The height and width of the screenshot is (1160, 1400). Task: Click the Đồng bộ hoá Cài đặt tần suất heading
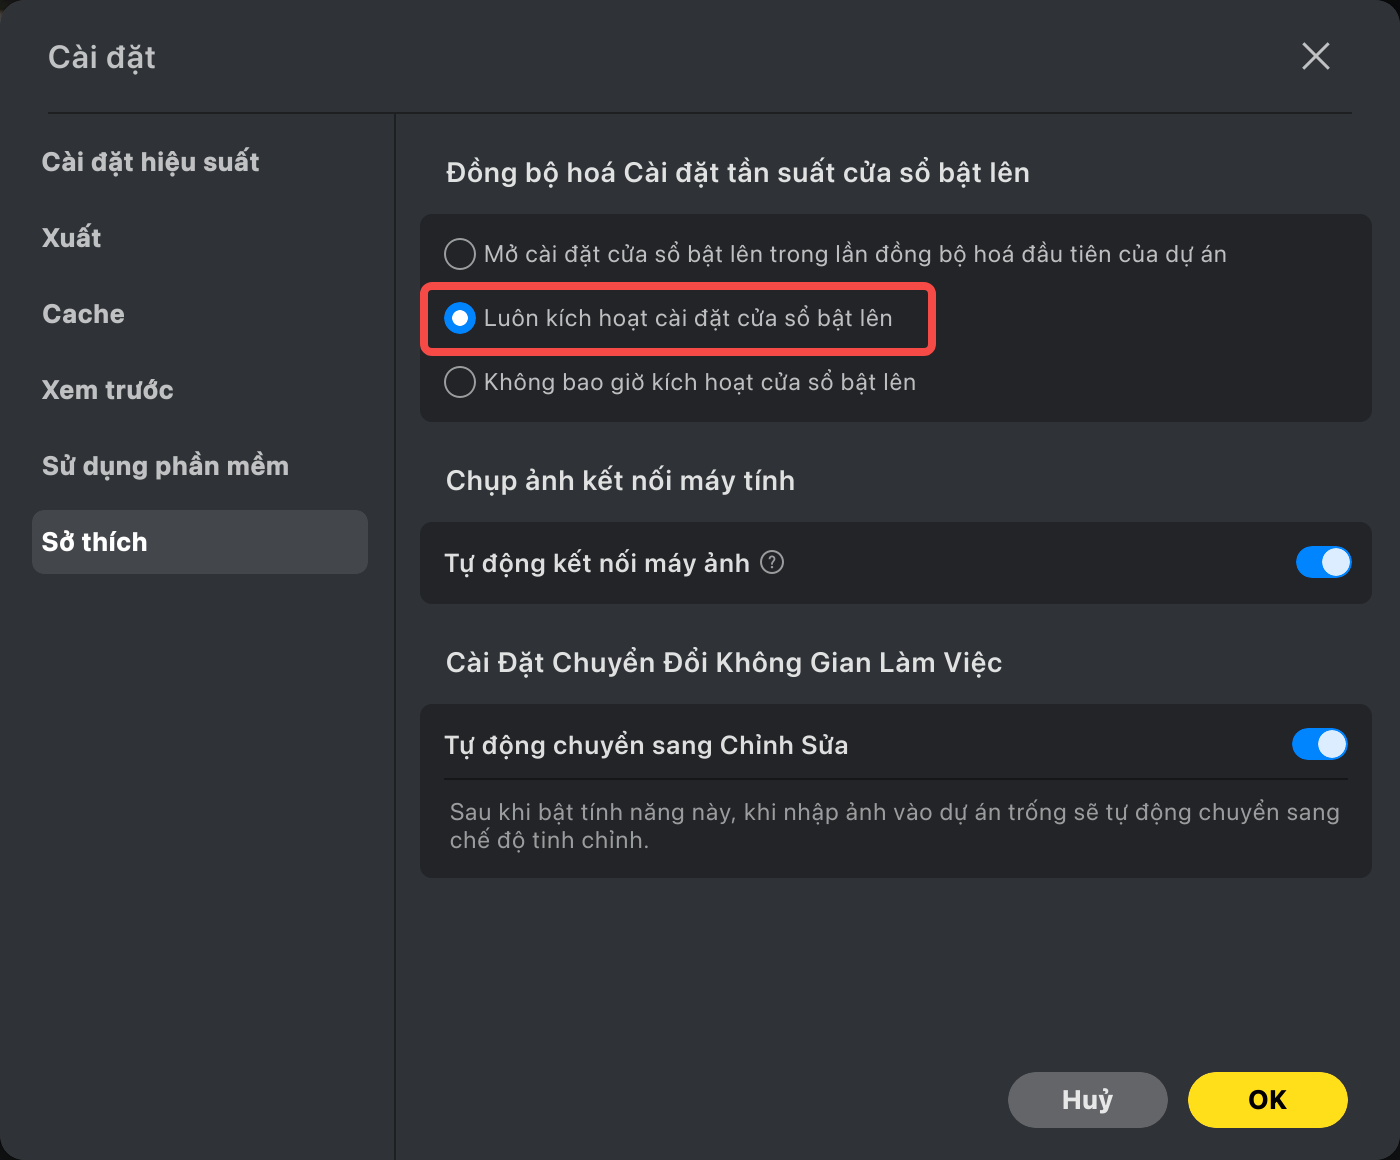(738, 173)
